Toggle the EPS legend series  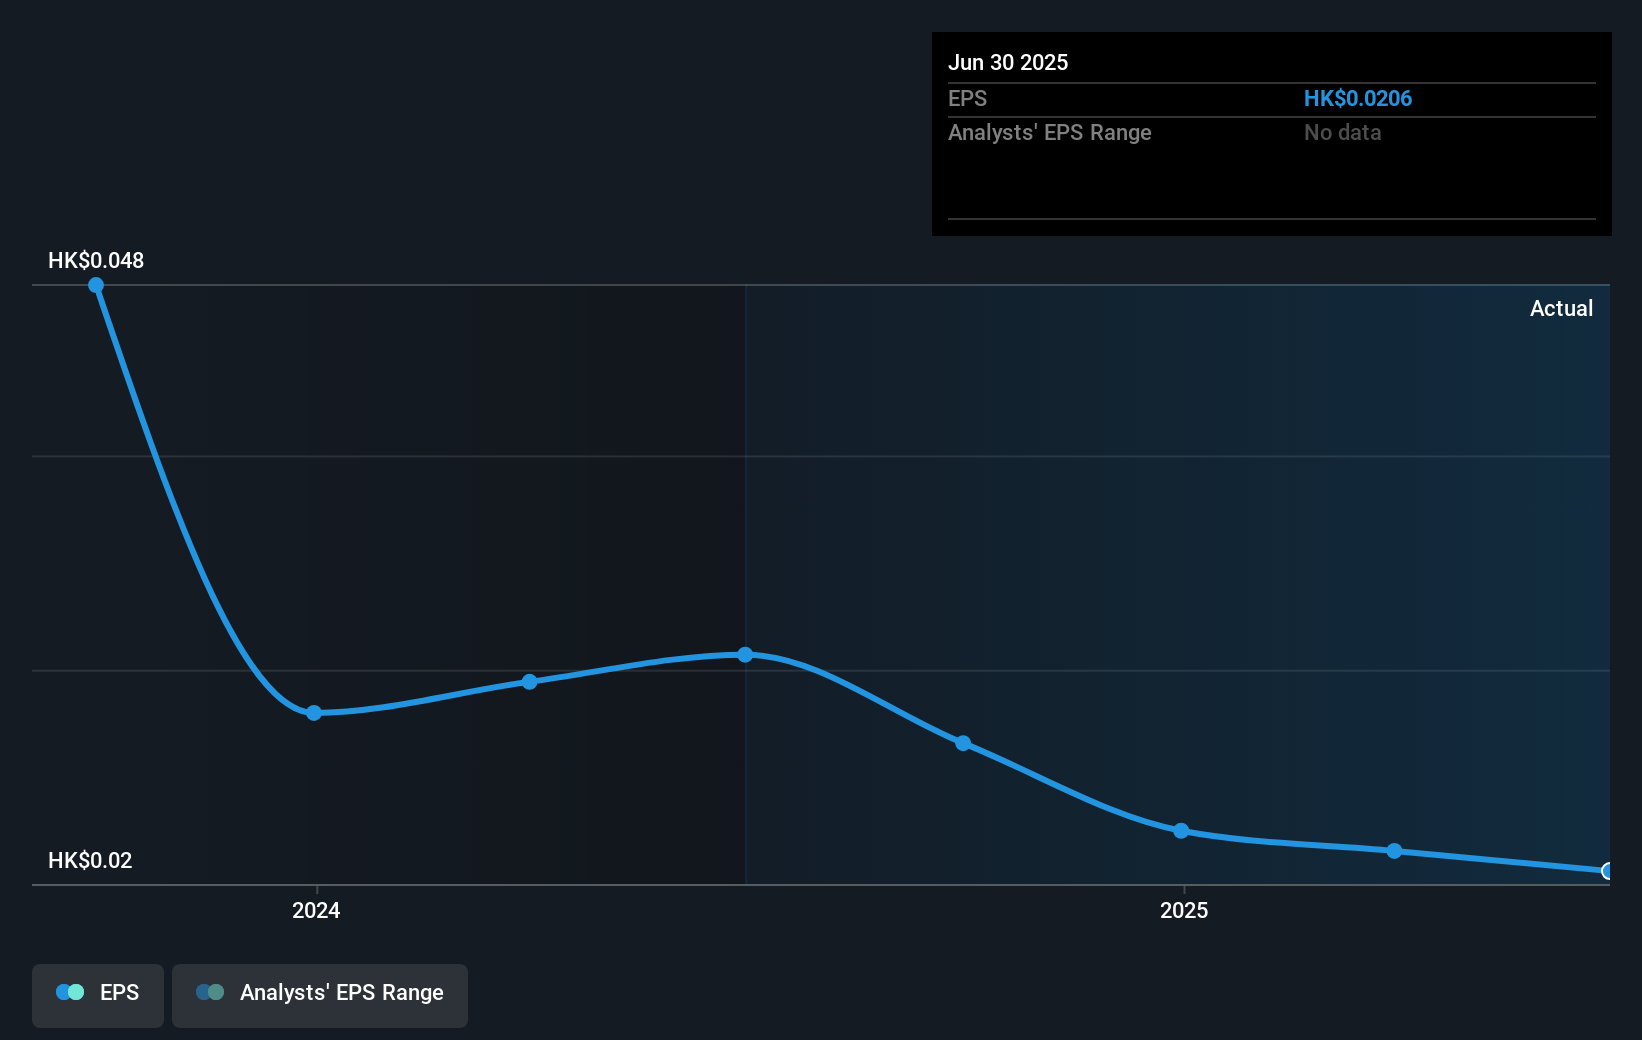(x=98, y=995)
